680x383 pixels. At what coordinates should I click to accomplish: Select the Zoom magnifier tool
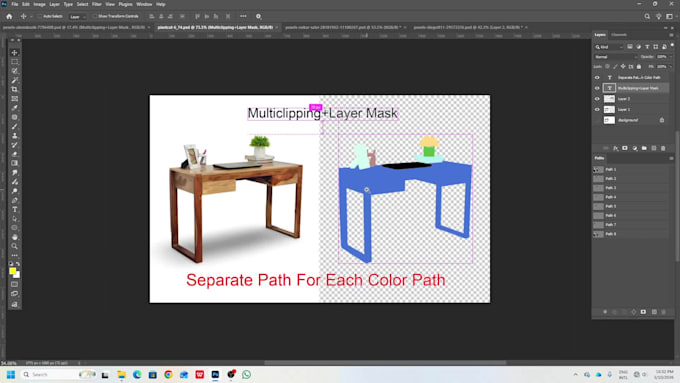14,246
